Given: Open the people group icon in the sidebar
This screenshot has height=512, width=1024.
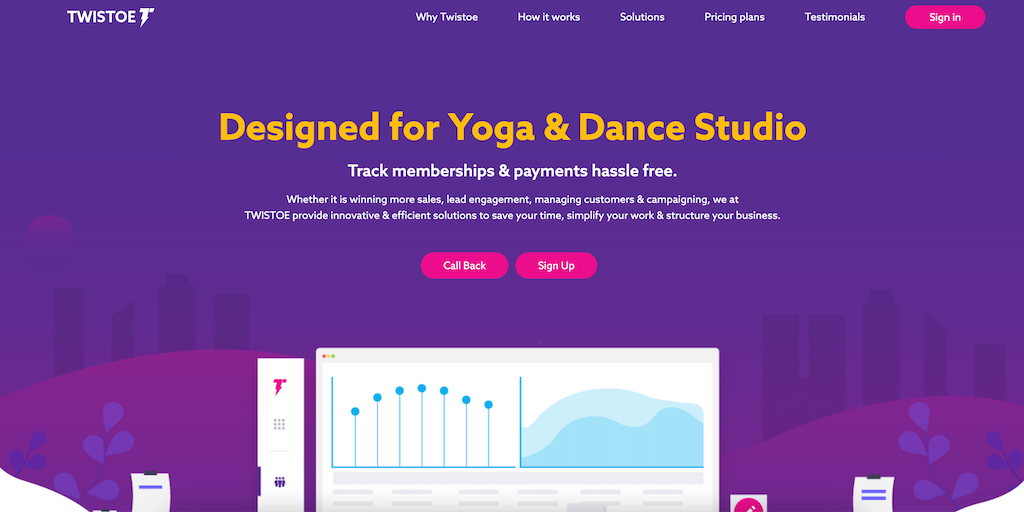Looking at the screenshot, I should point(280,482).
